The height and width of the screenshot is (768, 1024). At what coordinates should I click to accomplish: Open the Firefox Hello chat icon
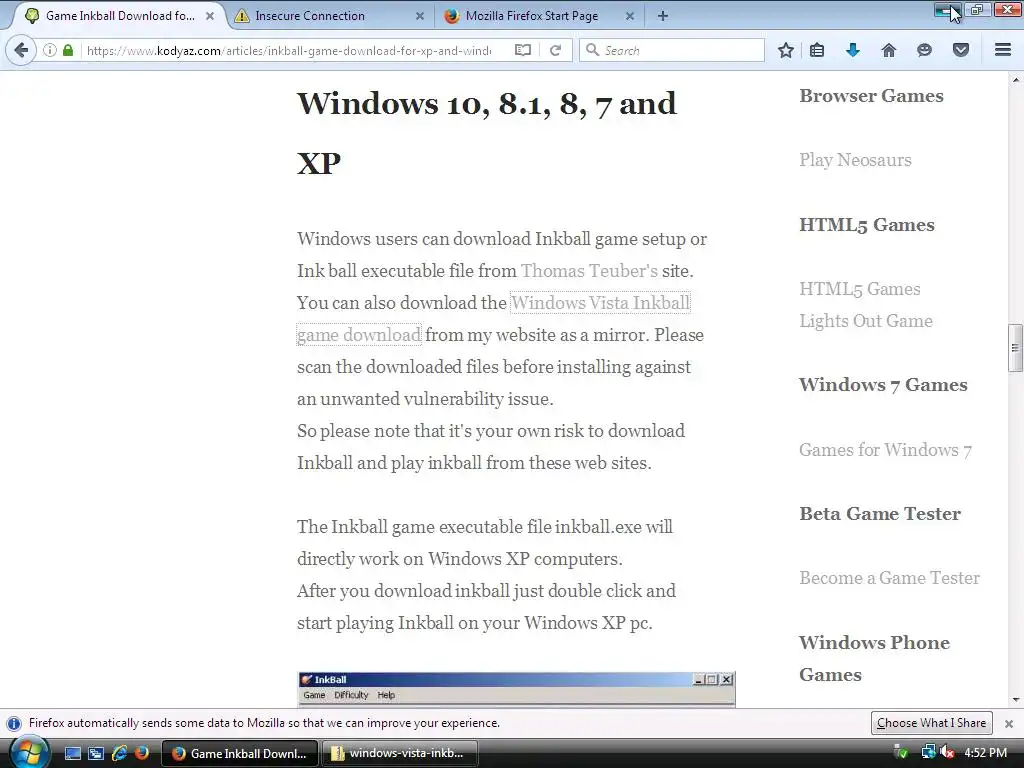click(x=924, y=50)
